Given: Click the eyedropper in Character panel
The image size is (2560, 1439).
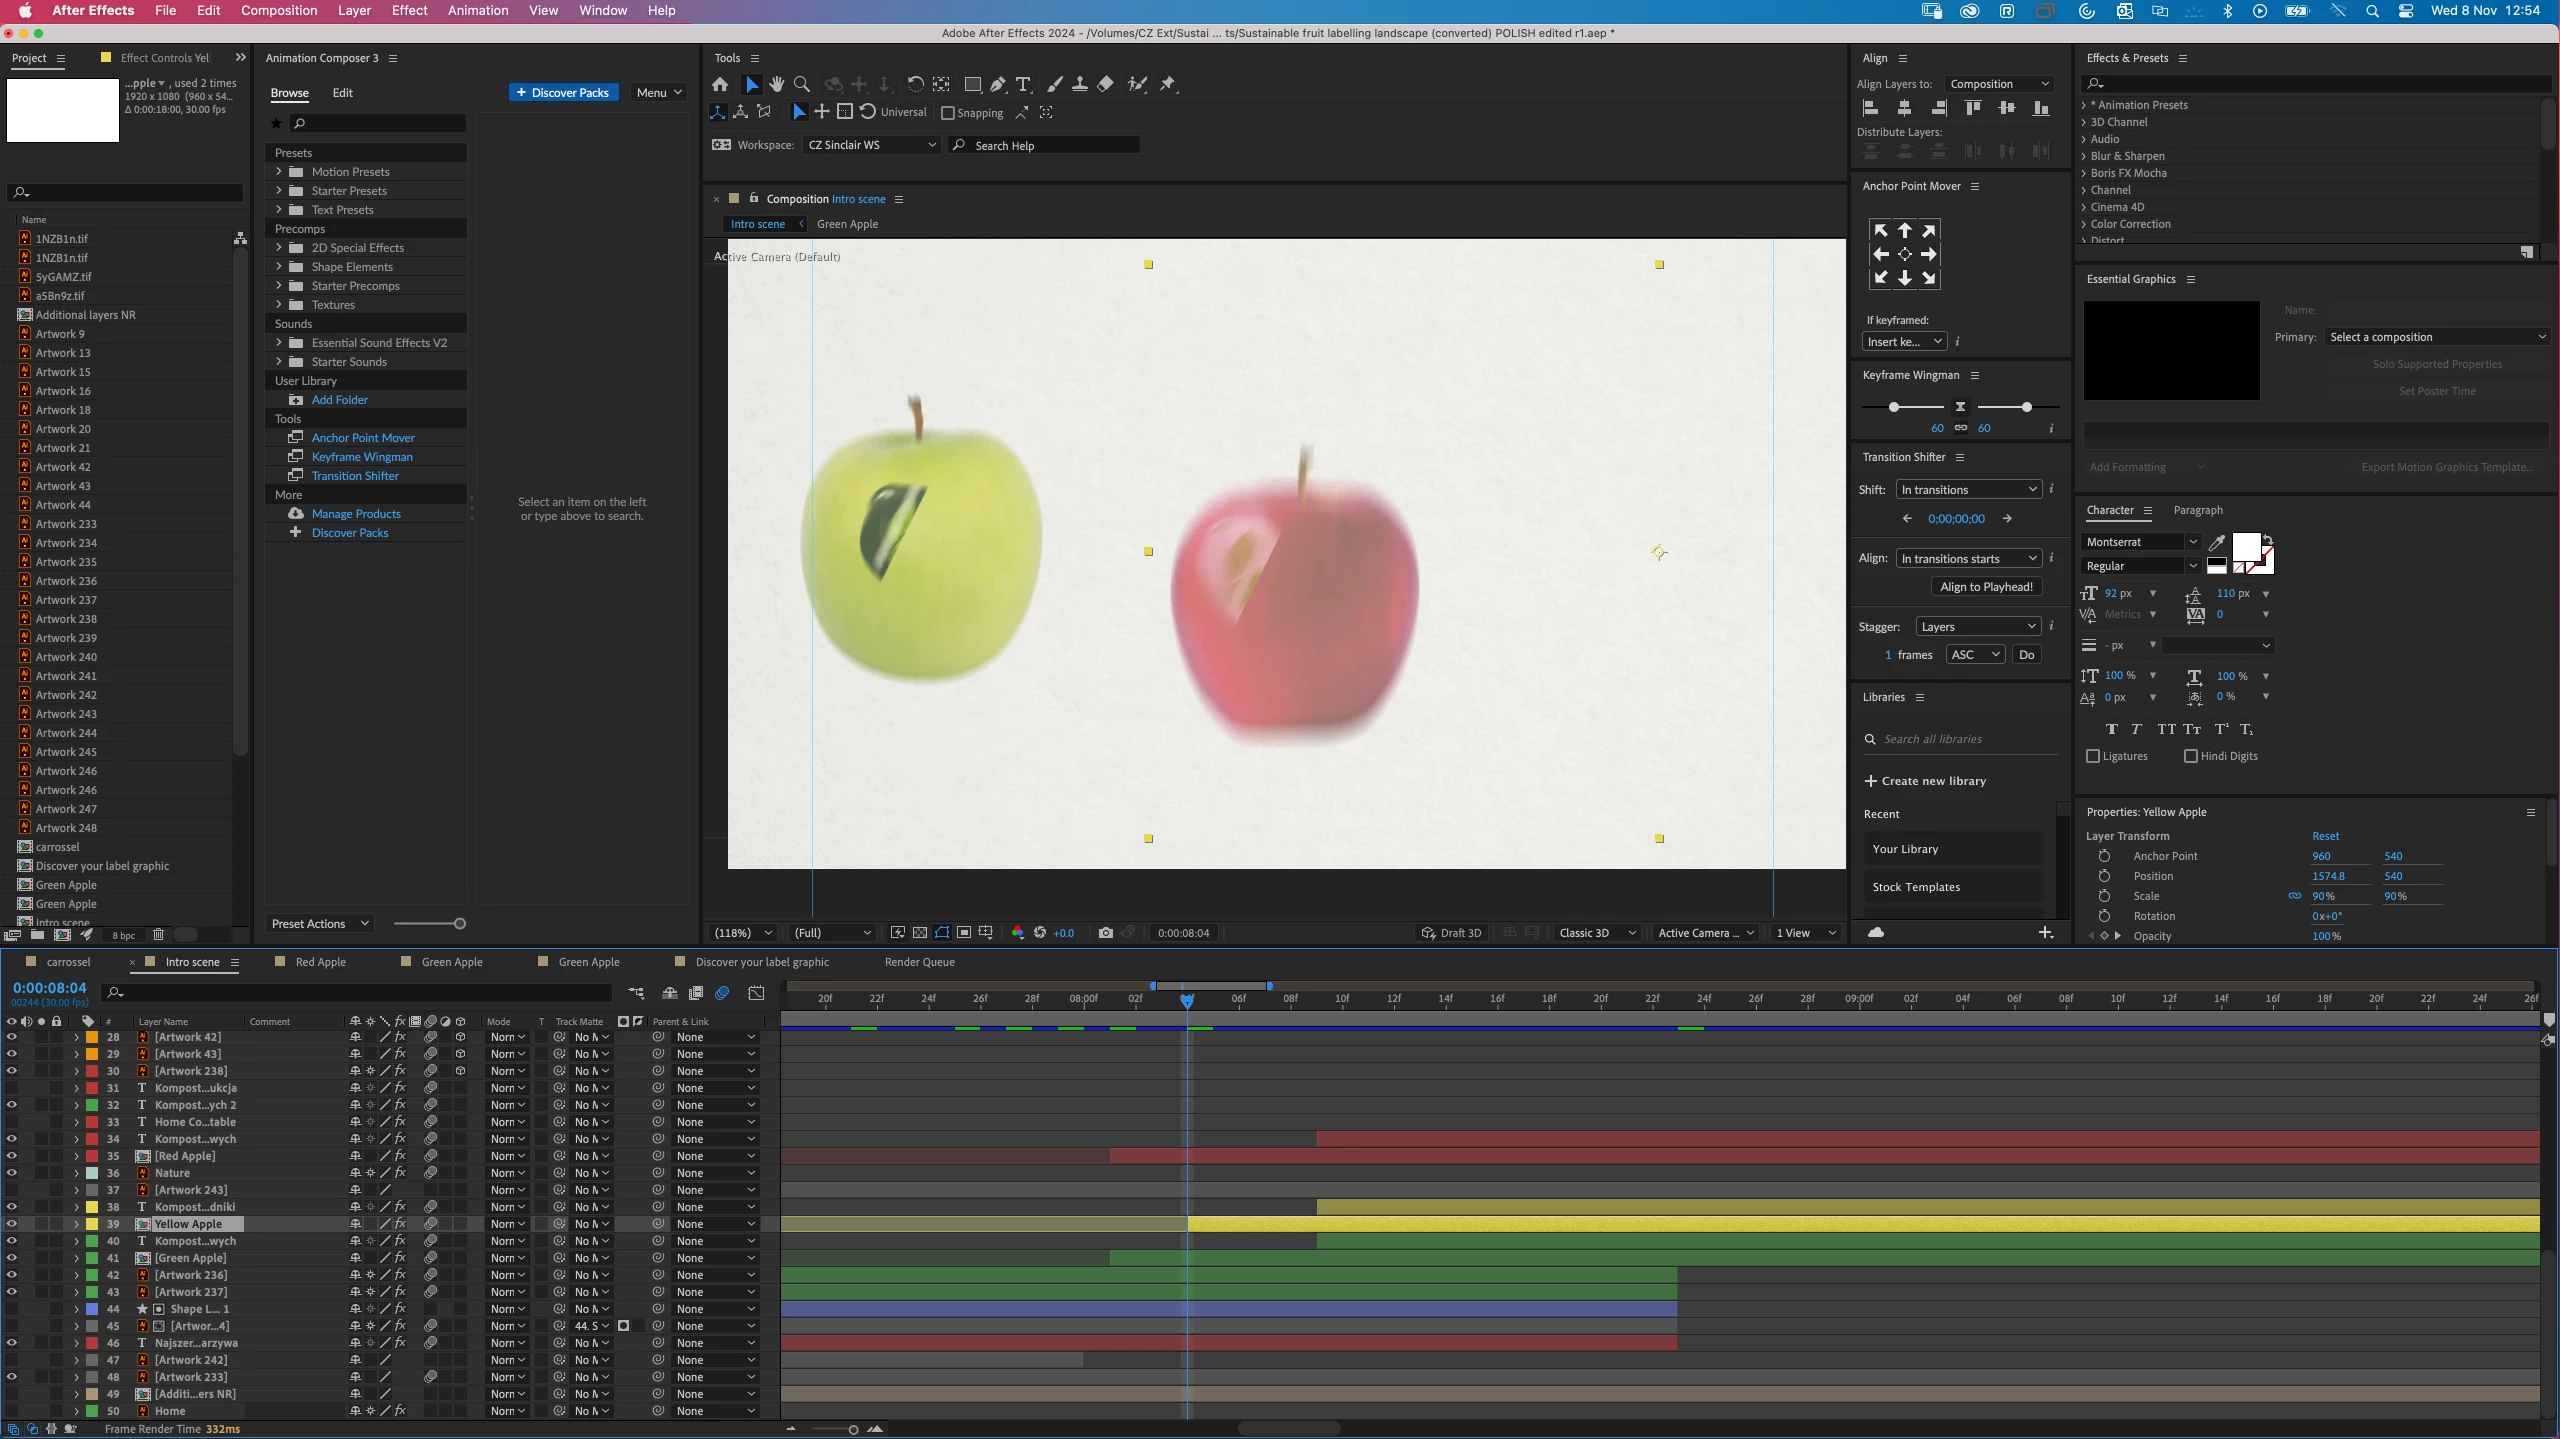Looking at the screenshot, I should [x=2217, y=542].
